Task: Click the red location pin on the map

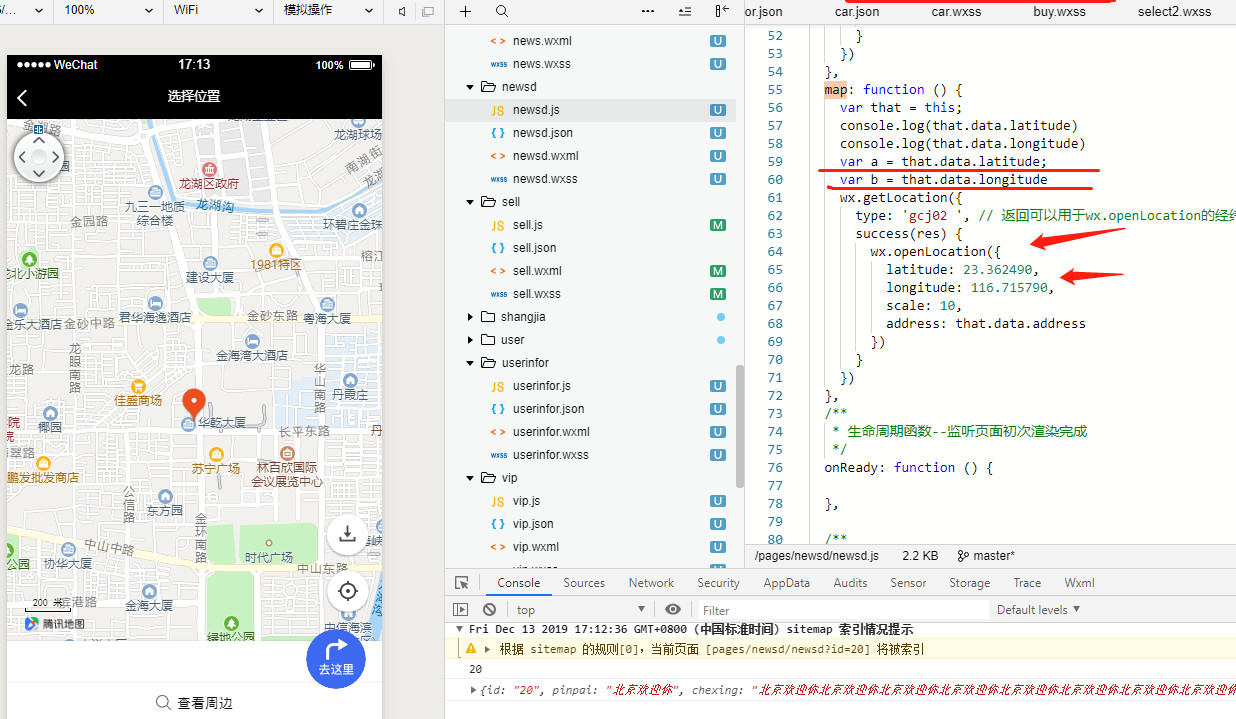Action: pyautogui.click(x=194, y=404)
